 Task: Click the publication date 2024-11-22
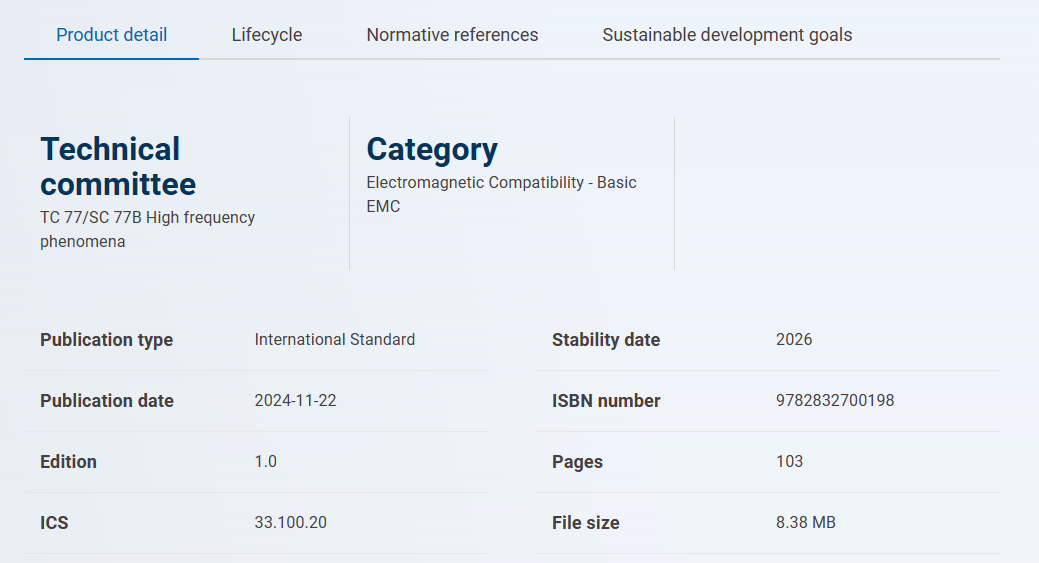point(295,401)
